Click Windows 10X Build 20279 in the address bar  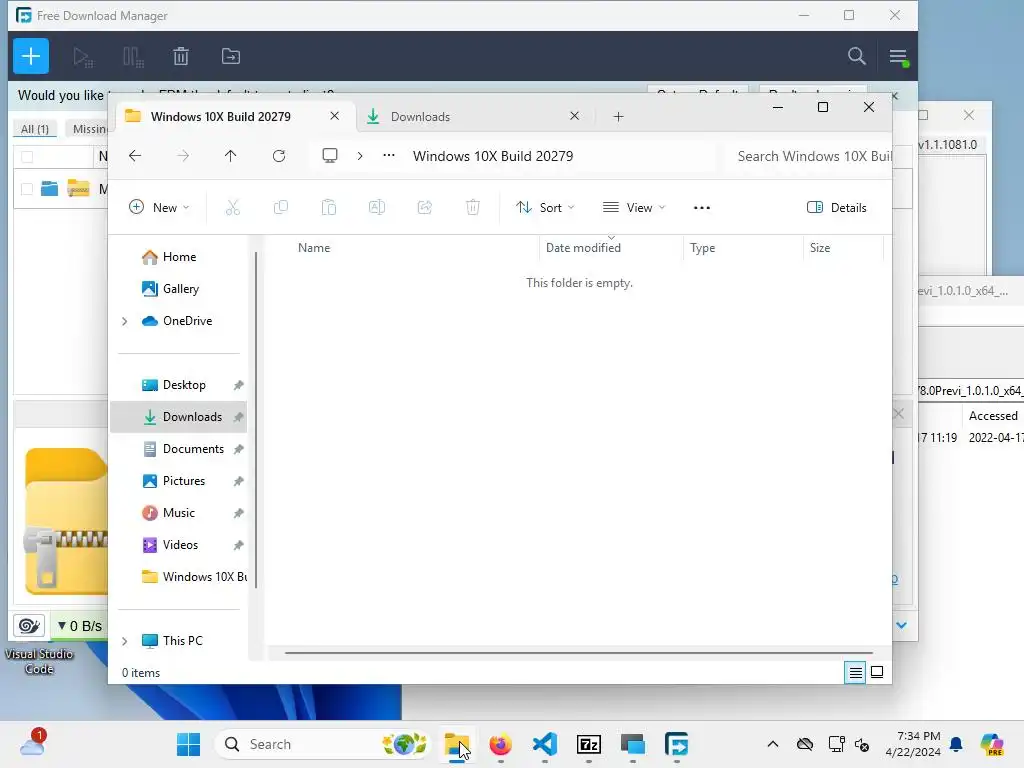(x=493, y=156)
